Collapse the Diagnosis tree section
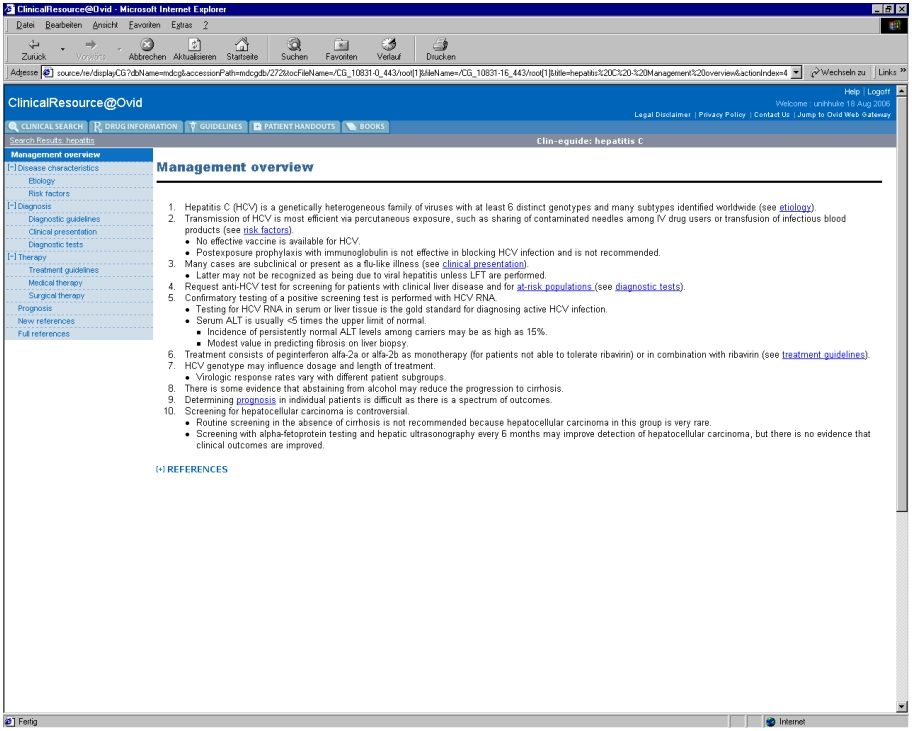Image resolution: width=912 pixels, height=731 pixels. [12, 206]
